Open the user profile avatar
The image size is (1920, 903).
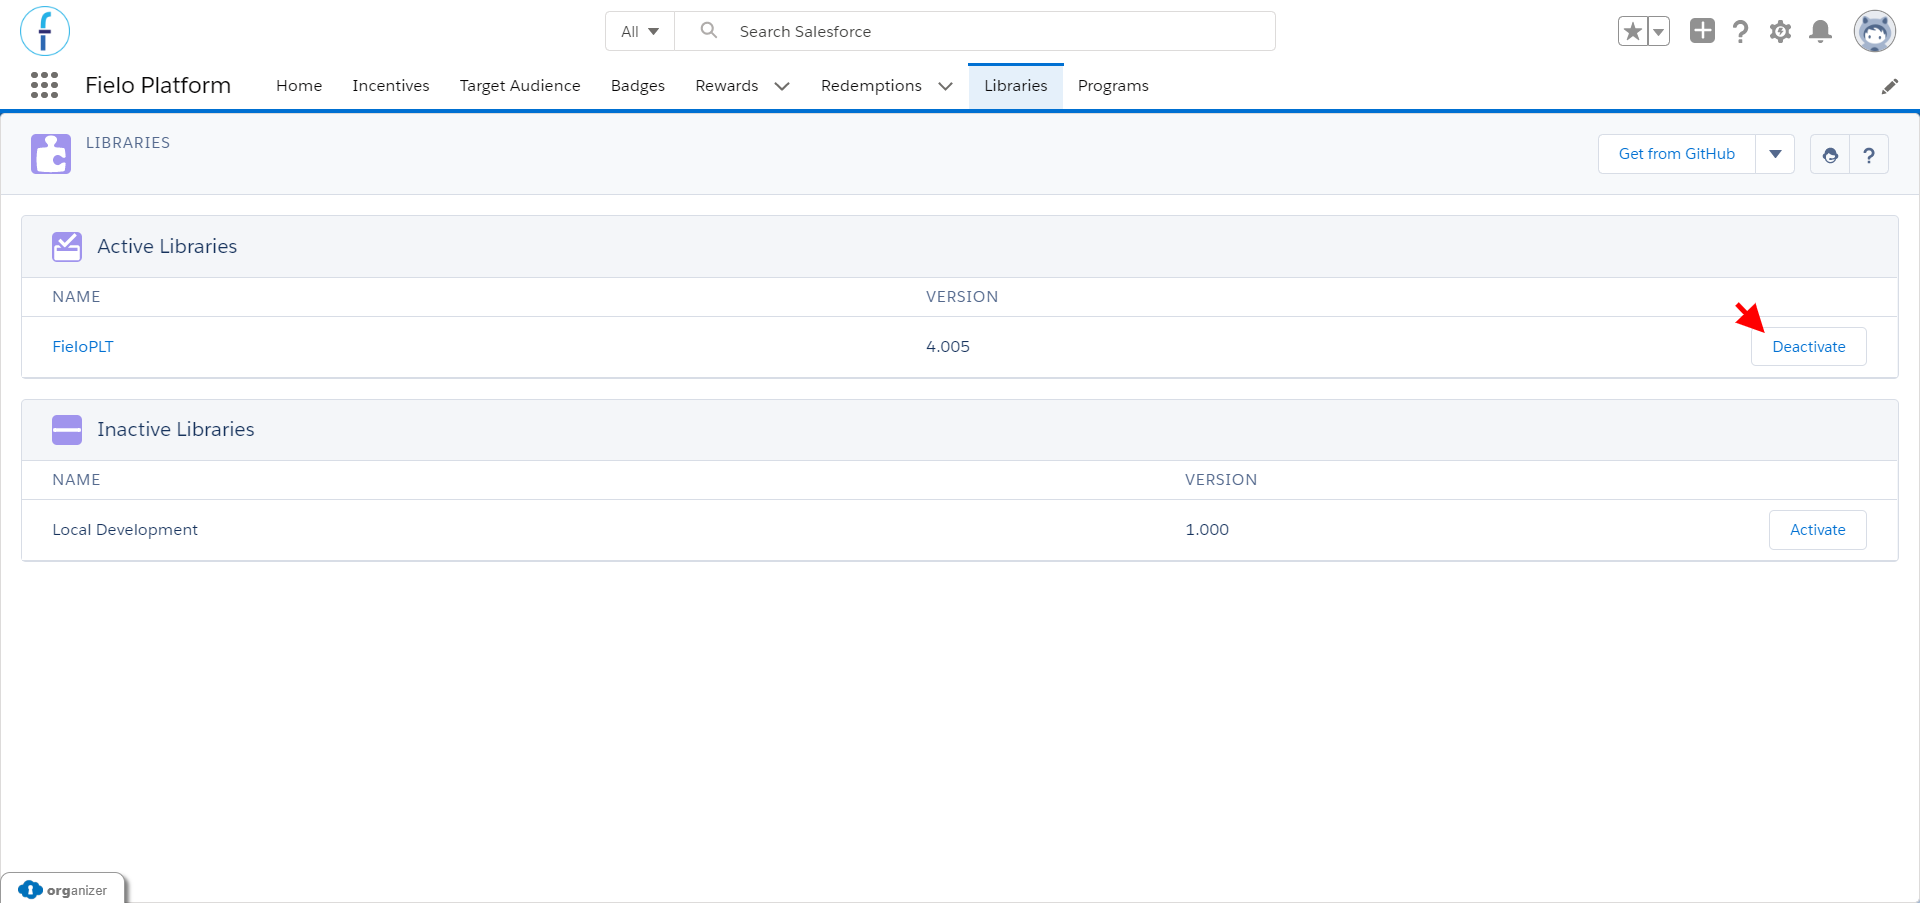[x=1875, y=31]
